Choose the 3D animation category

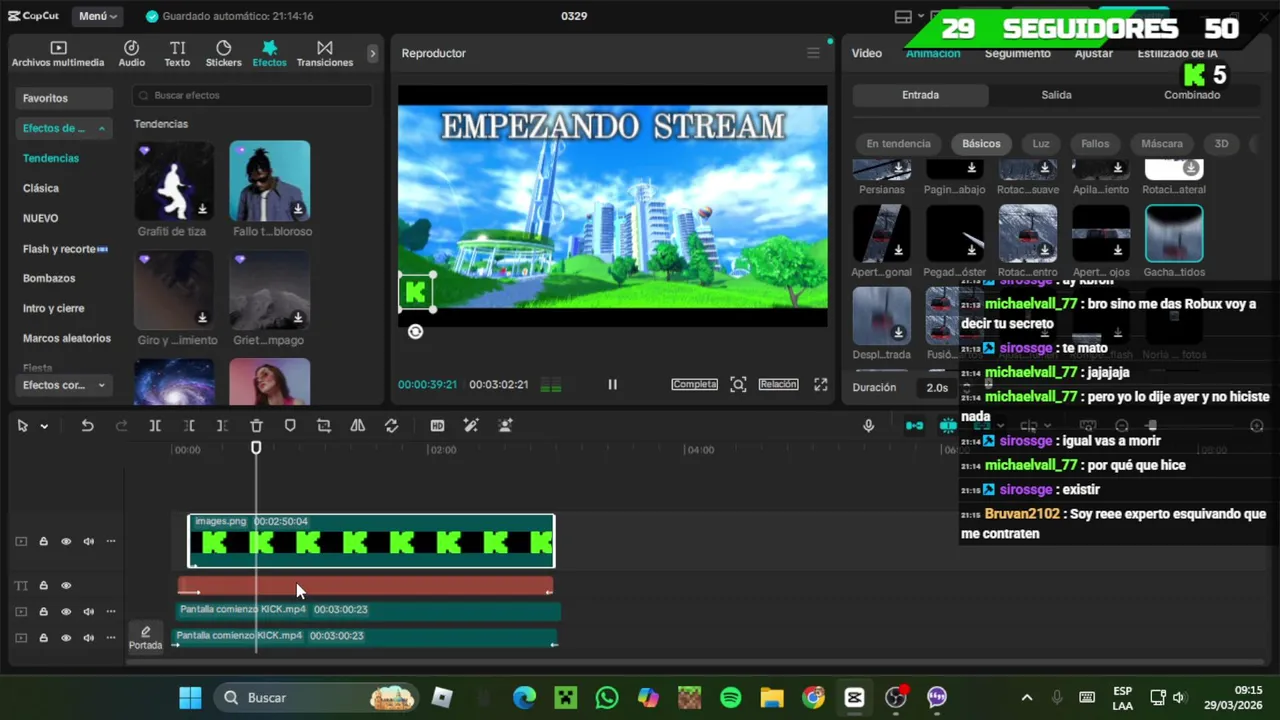point(1221,143)
